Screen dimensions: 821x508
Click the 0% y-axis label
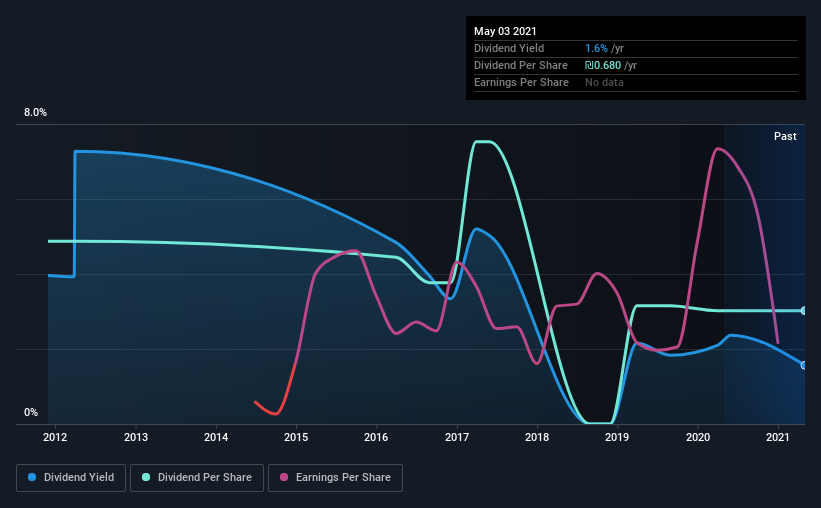pos(31,413)
